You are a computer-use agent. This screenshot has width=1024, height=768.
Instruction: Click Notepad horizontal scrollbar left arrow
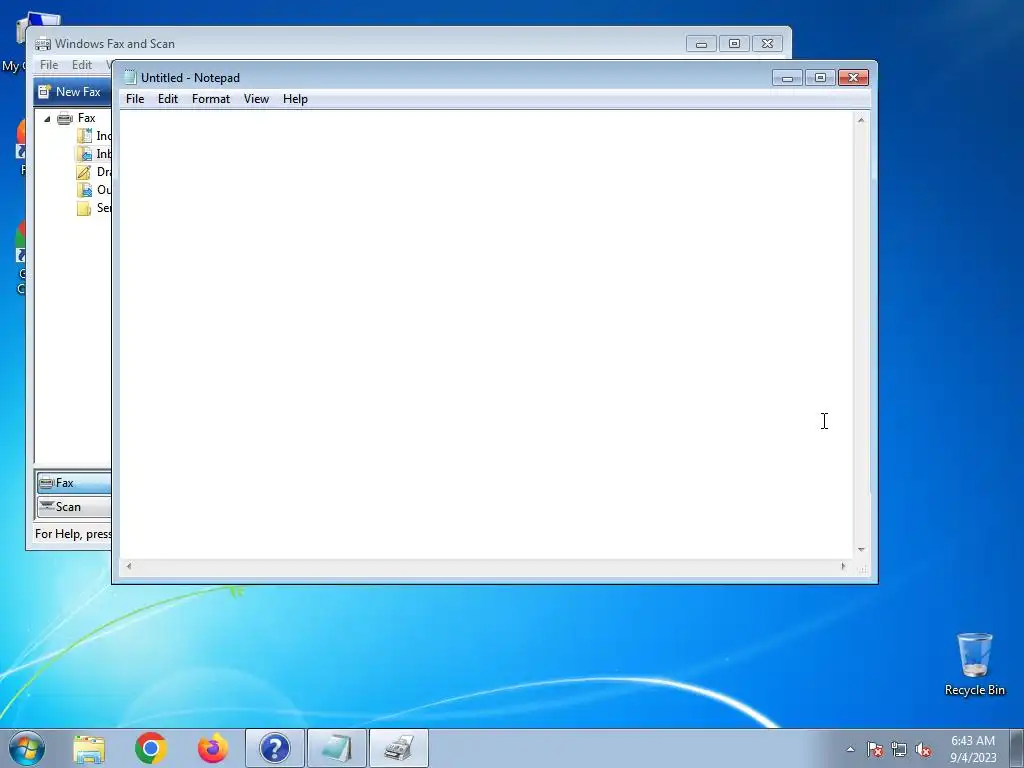point(129,566)
